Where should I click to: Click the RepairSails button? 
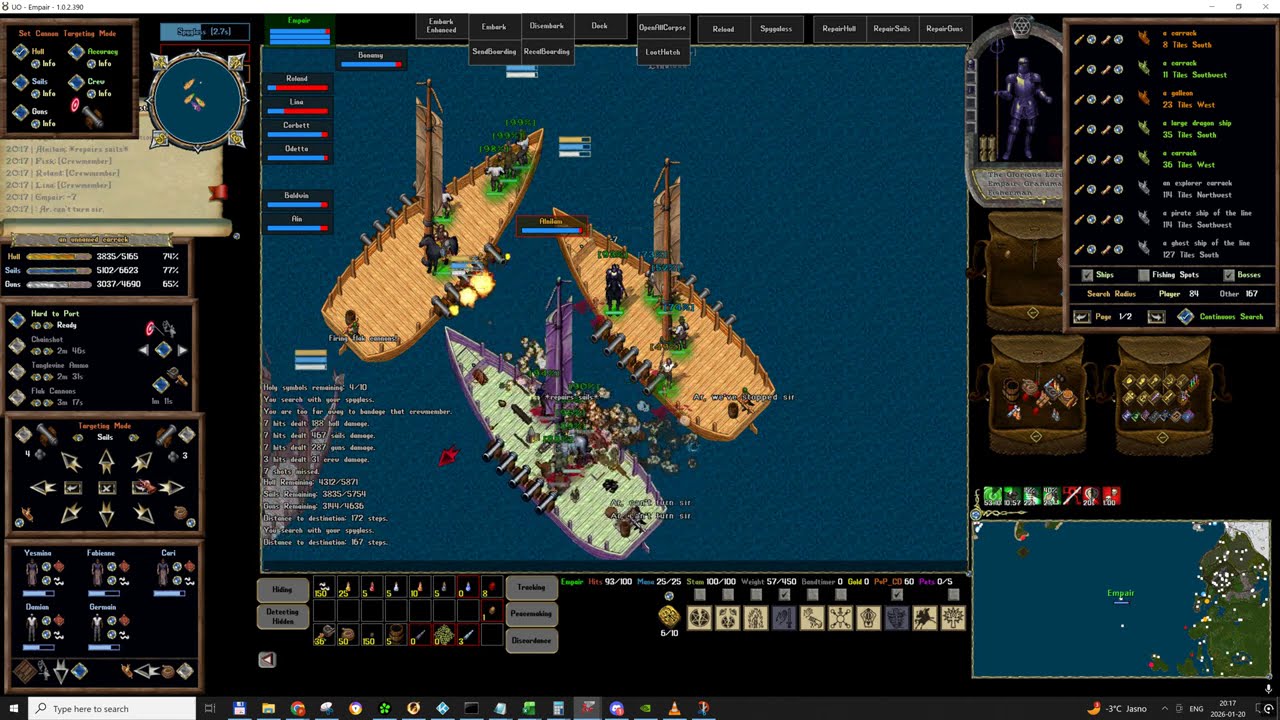coord(892,29)
